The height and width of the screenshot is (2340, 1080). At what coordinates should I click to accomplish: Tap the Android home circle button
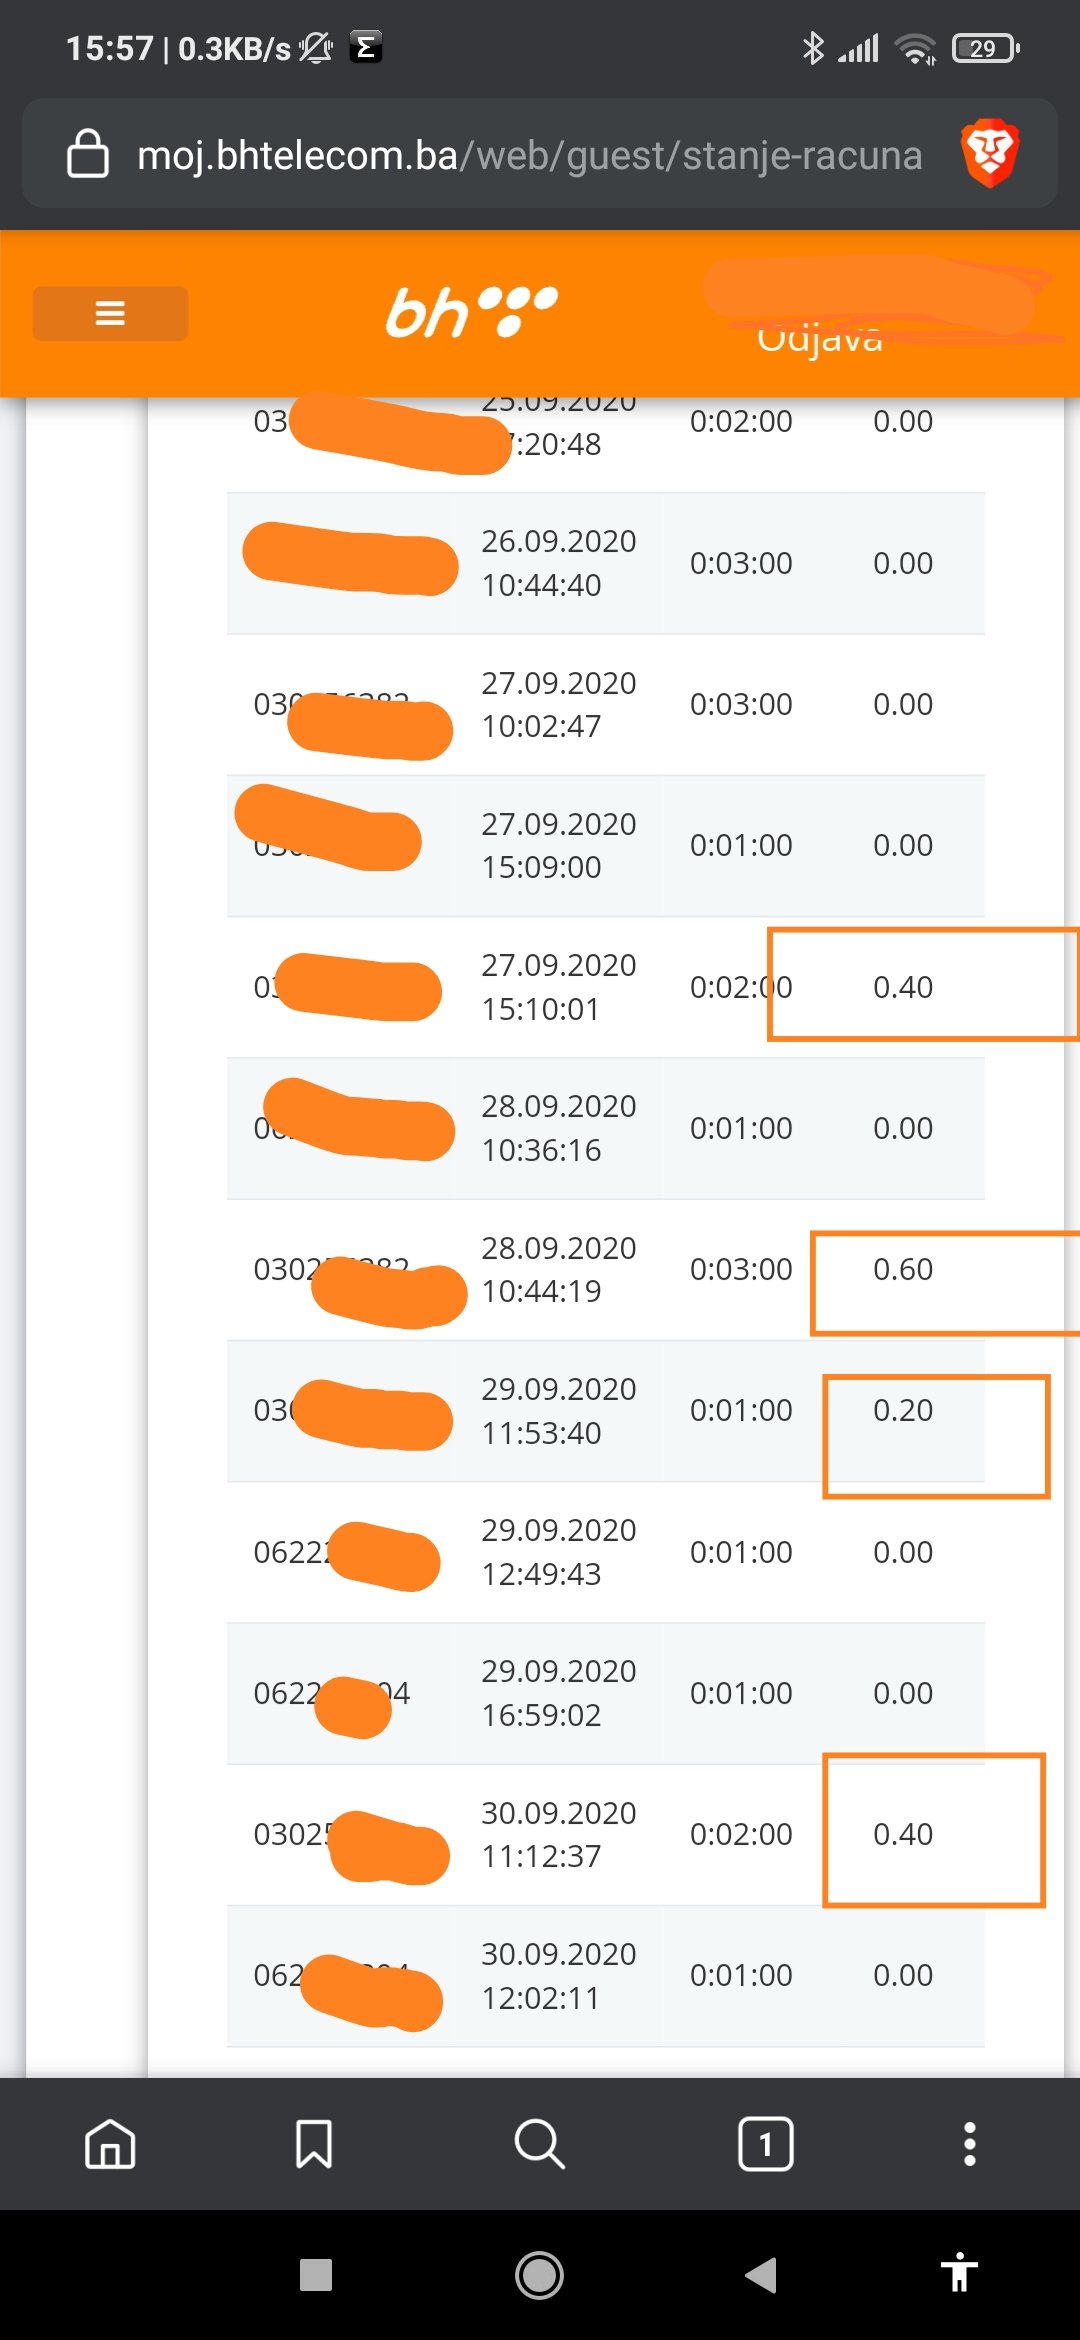click(x=539, y=2275)
